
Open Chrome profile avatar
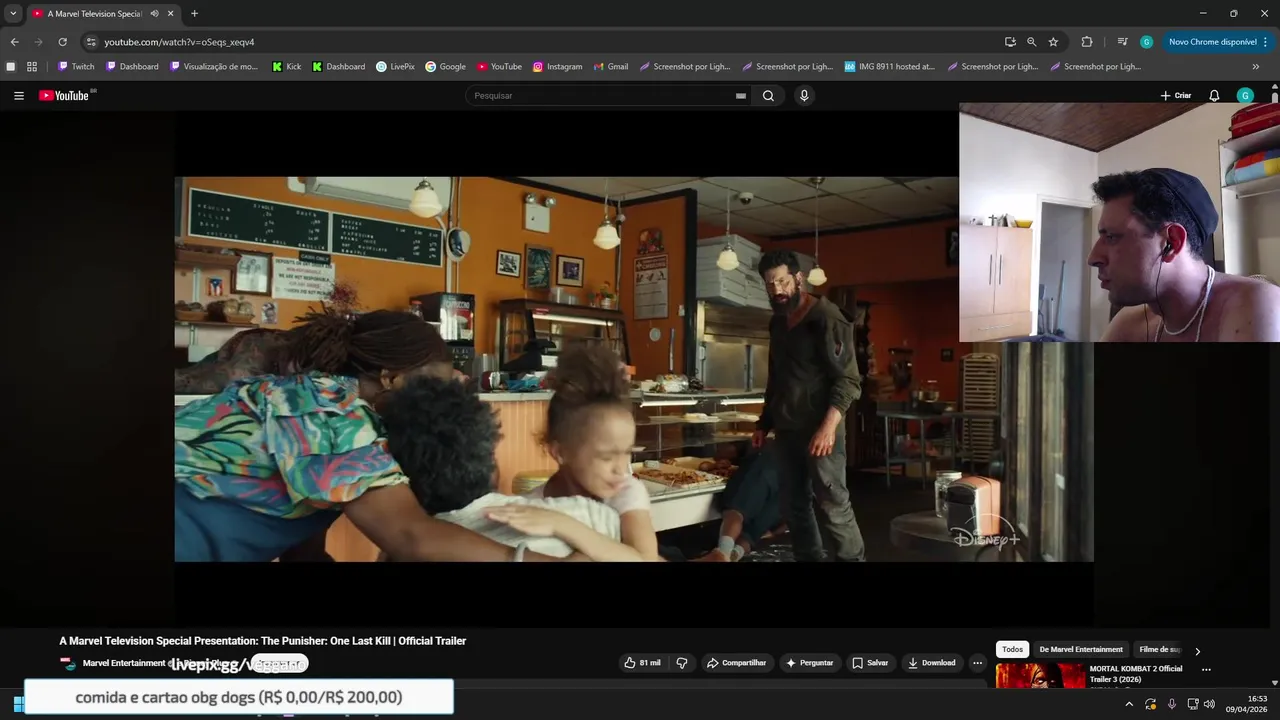click(1146, 42)
